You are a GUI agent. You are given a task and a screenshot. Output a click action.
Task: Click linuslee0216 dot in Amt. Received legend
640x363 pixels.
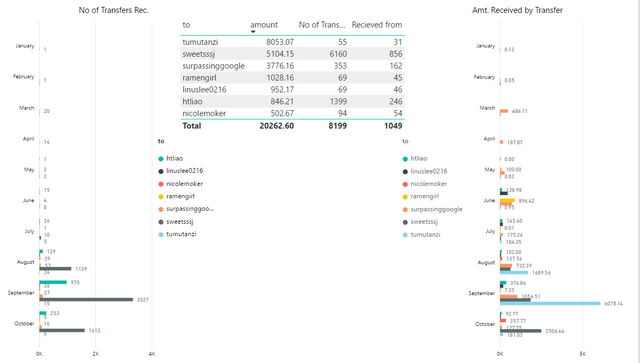point(405,172)
